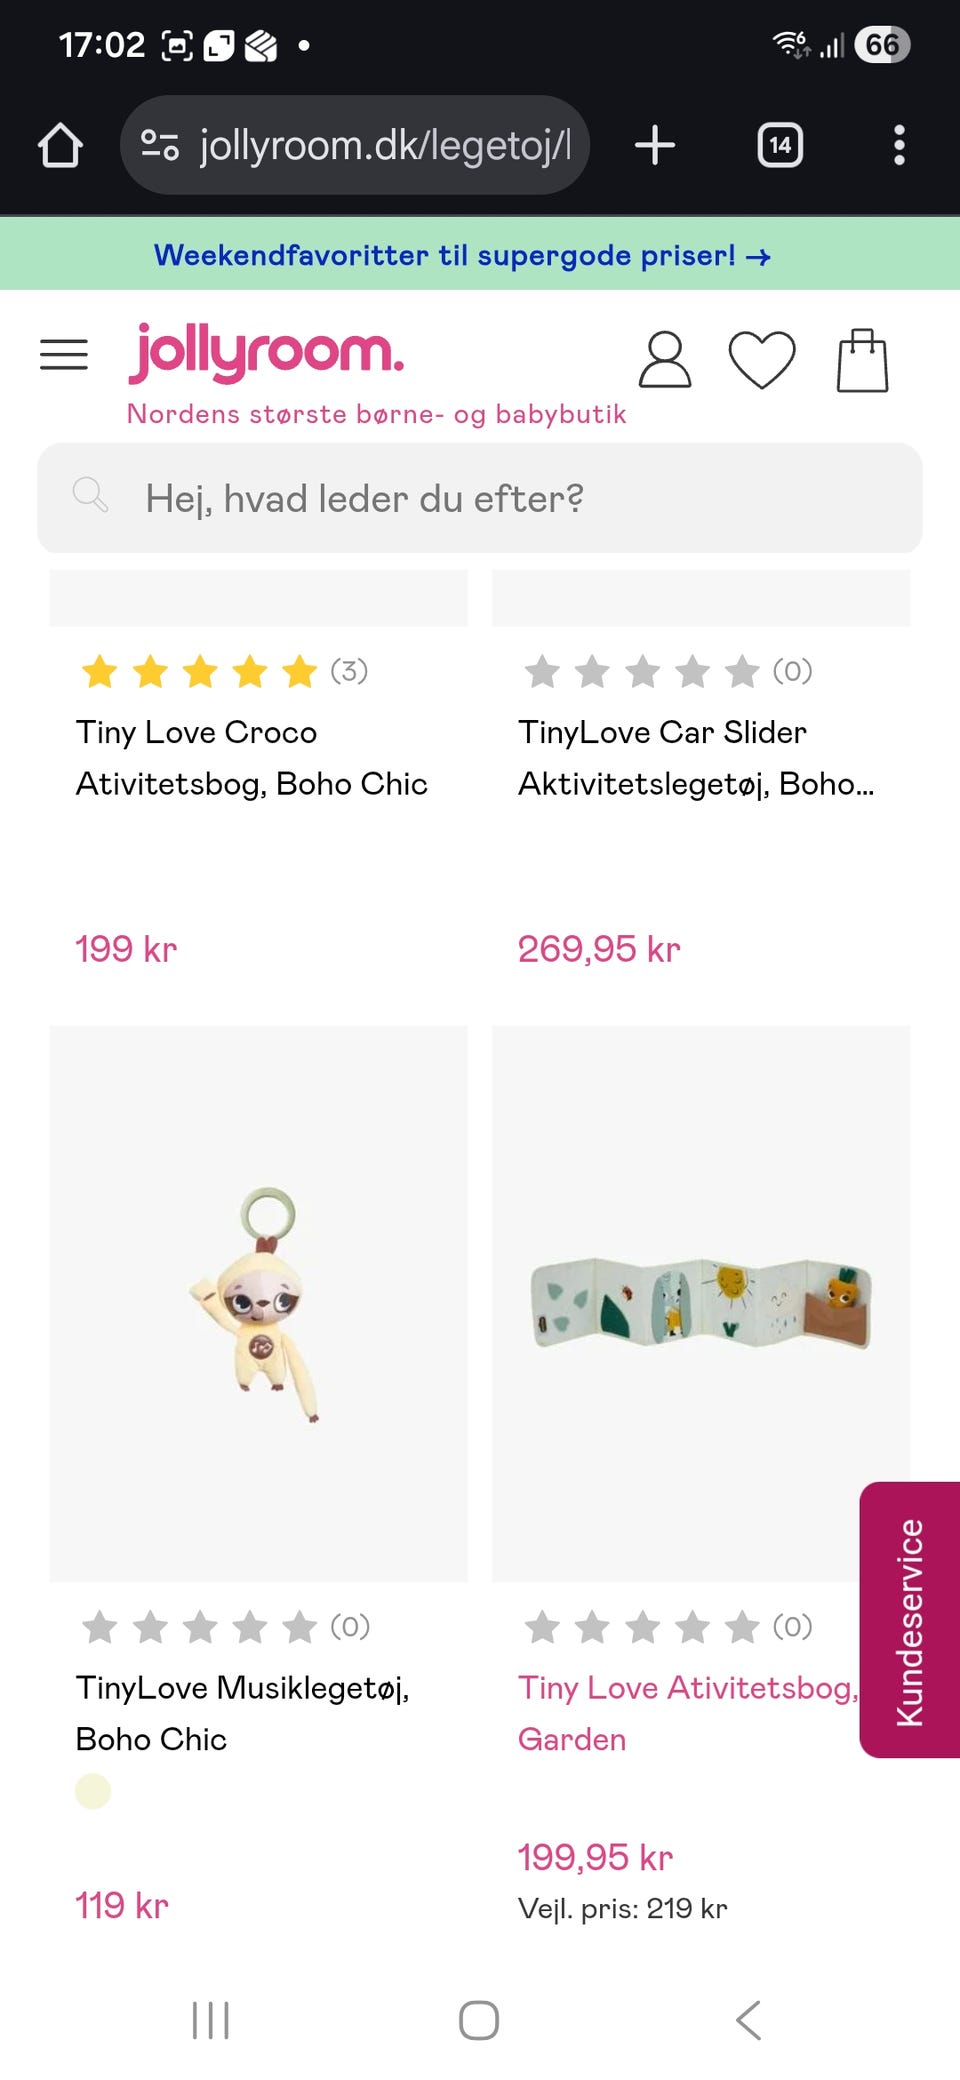View the Garden activity book image

click(700, 1303)
